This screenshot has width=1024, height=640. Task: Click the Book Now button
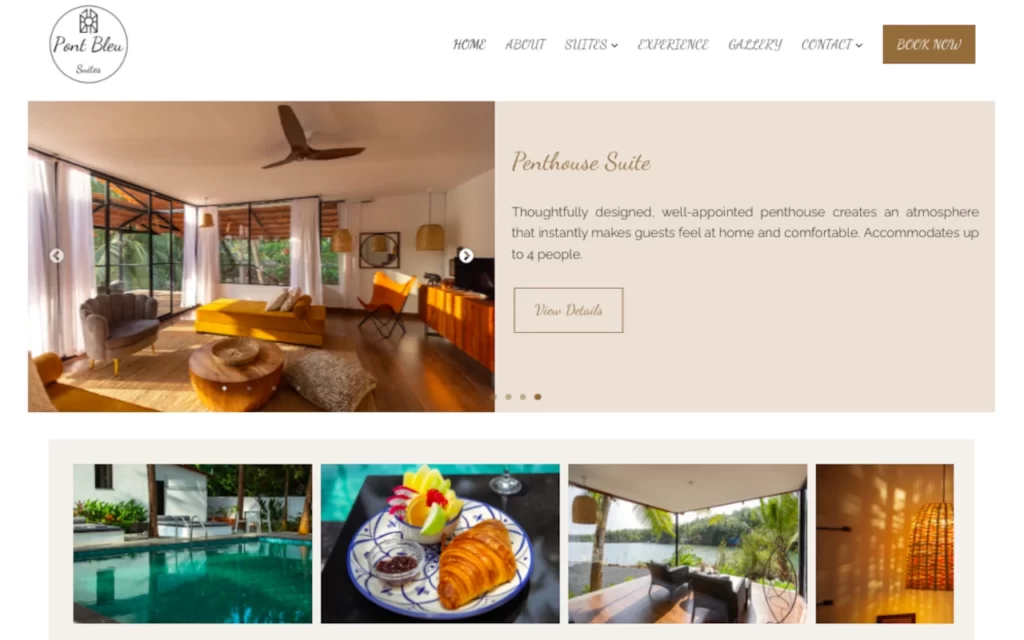tap(929, 44)
